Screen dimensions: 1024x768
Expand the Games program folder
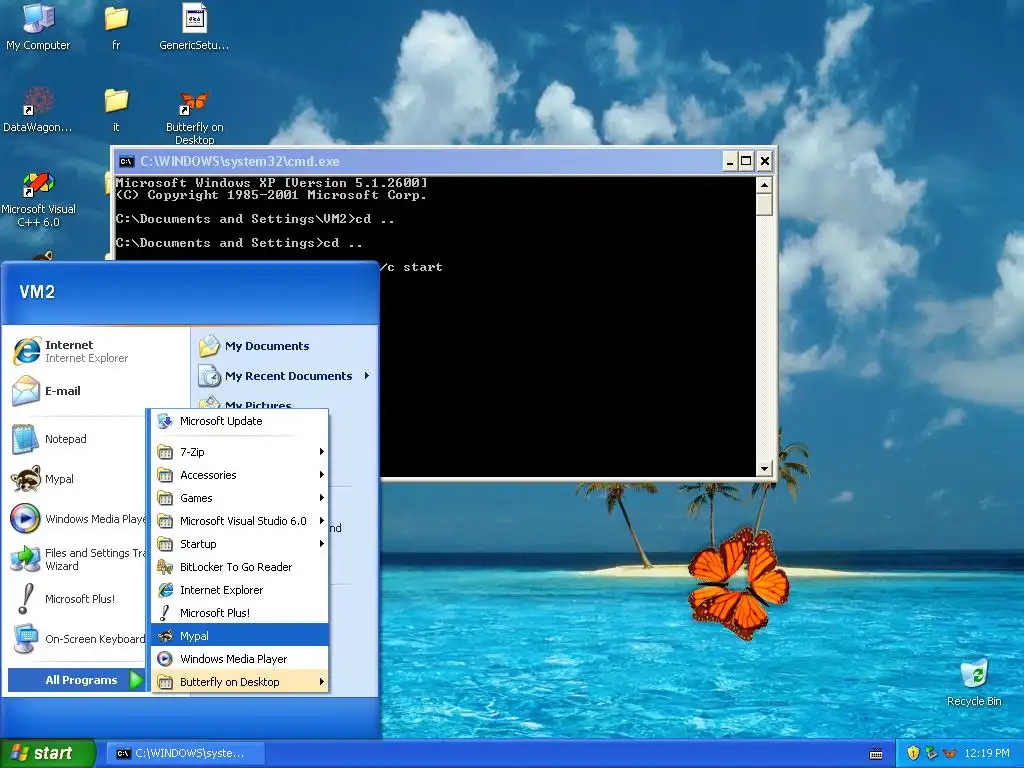click(x=240, y=498)
